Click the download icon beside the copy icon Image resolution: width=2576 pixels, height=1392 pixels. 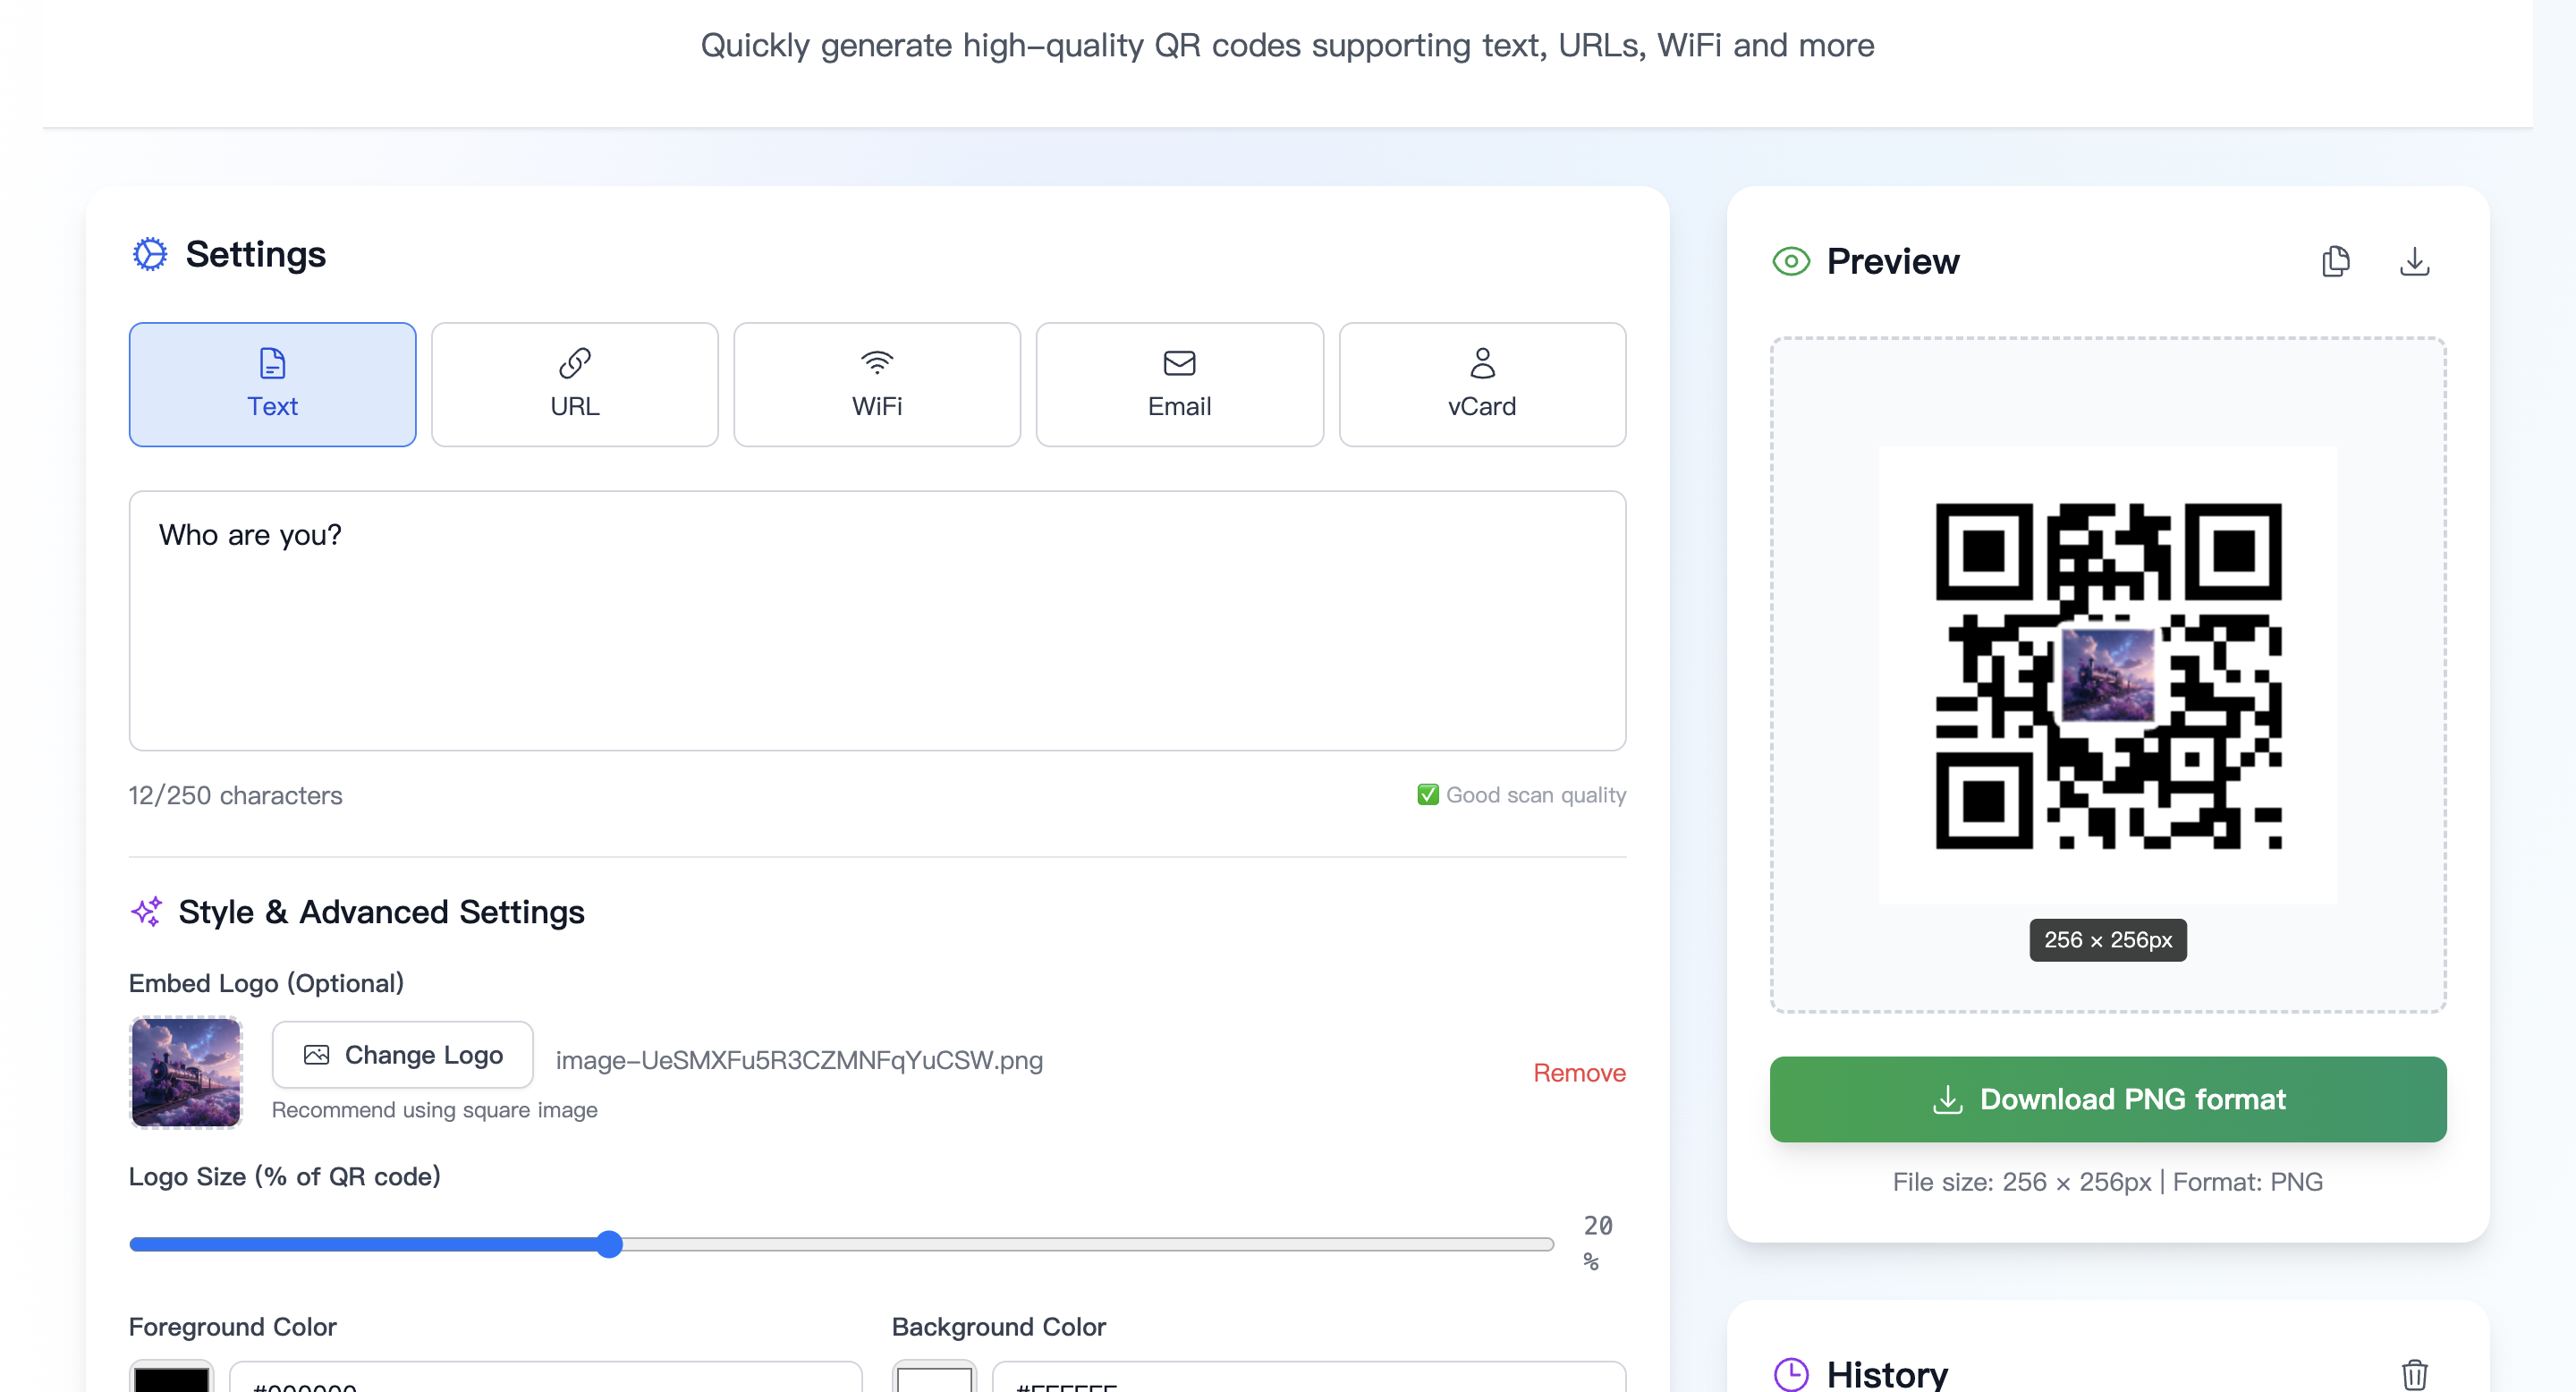click(x=2415, y=261)
